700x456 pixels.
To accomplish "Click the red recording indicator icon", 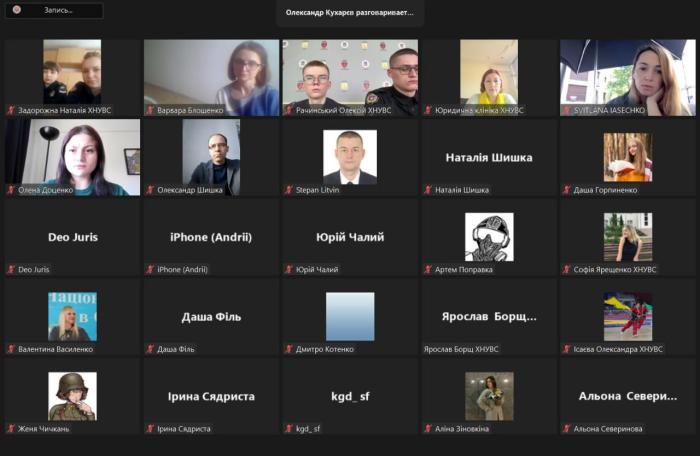I will (x=17, y=9).
